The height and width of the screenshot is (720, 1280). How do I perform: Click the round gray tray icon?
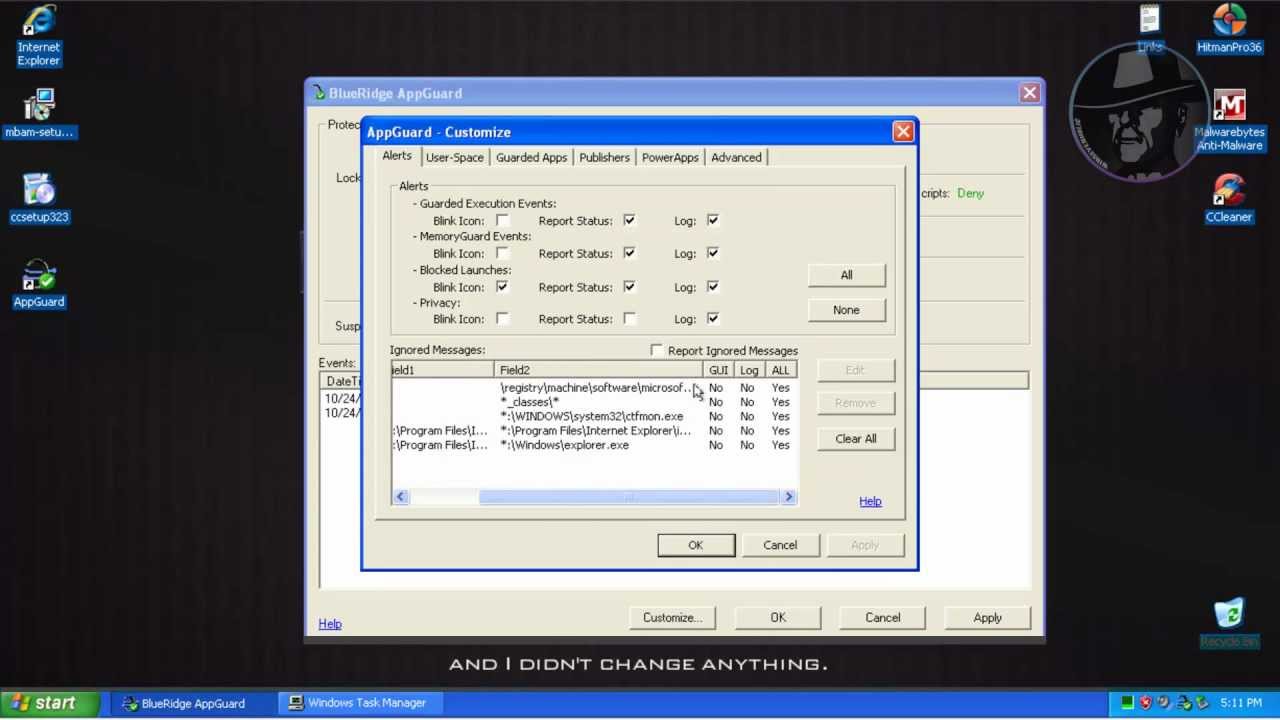1165,703
